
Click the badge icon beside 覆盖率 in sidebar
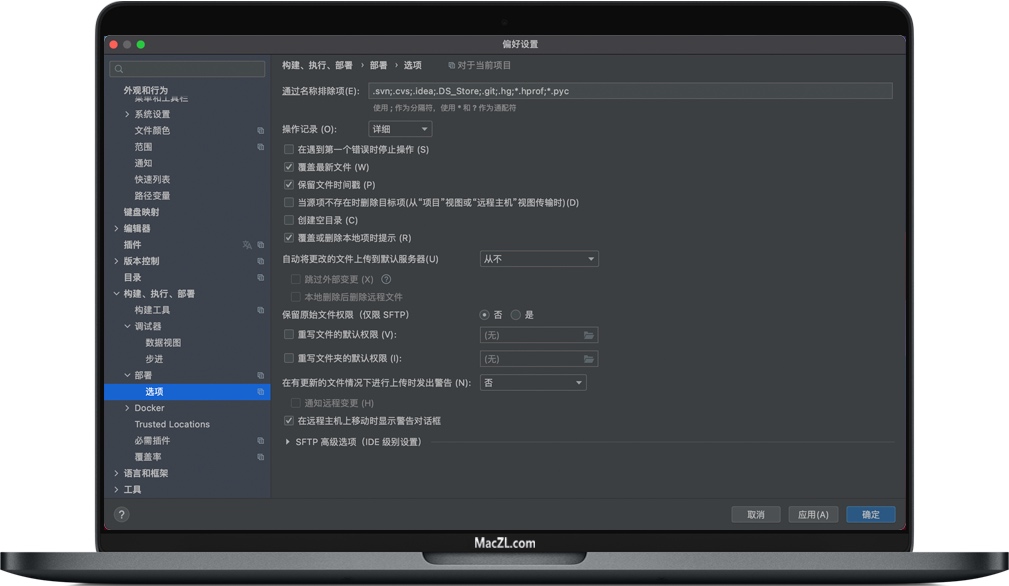coord(260,456)
